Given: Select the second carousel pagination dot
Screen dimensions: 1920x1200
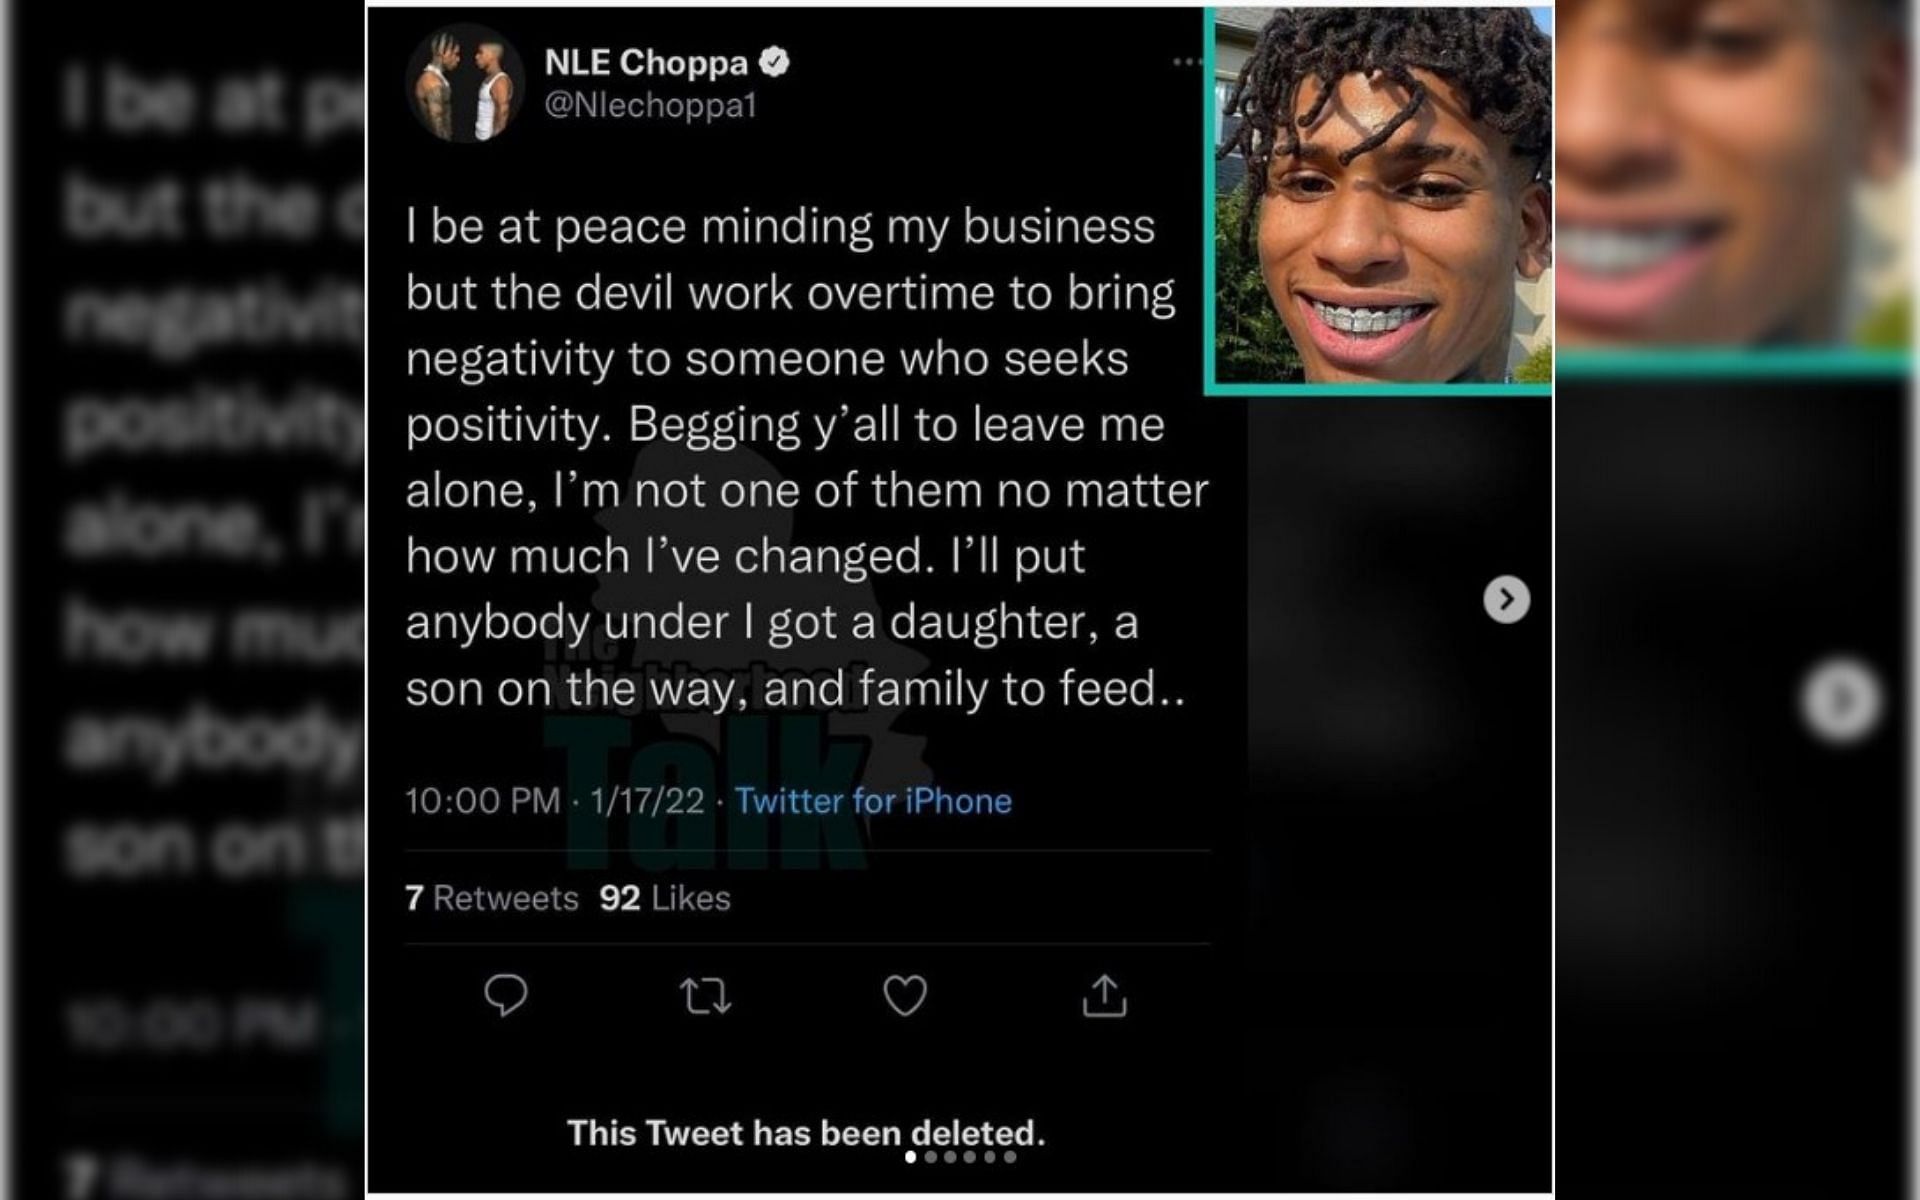Looking at the screenshot, I should (x=930, y=1157).
